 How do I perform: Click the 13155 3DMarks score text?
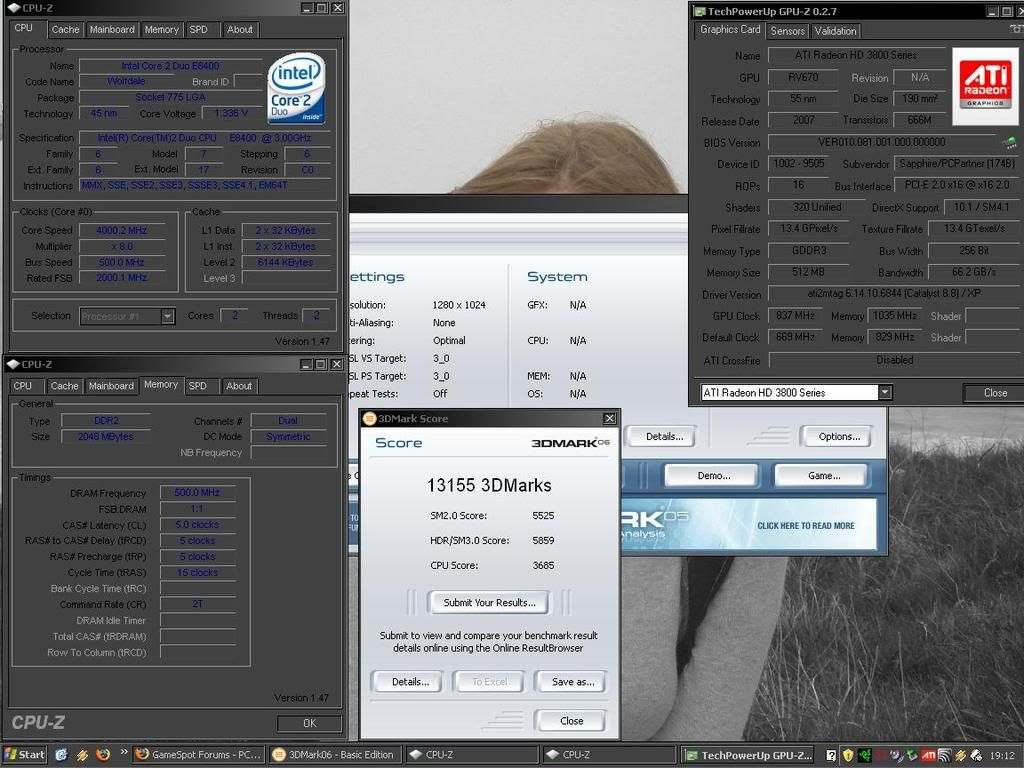pos(489,485)
